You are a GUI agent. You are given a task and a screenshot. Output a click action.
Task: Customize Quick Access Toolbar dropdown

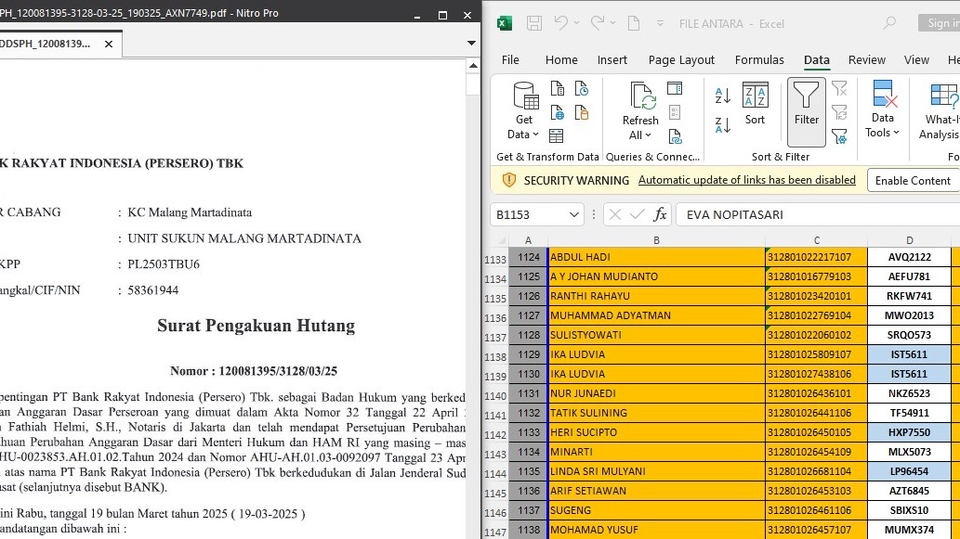click(660, 23)
